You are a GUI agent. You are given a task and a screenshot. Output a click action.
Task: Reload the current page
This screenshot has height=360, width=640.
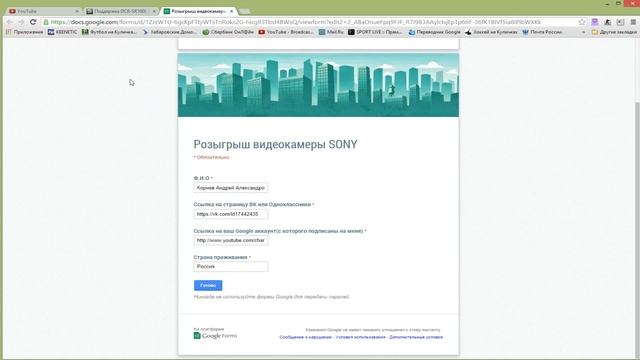pyautogui.click(x=33, y=22)
